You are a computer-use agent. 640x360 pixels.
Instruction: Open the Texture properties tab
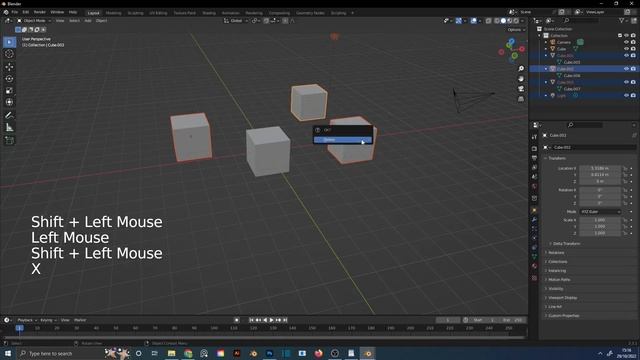[534, 278]
